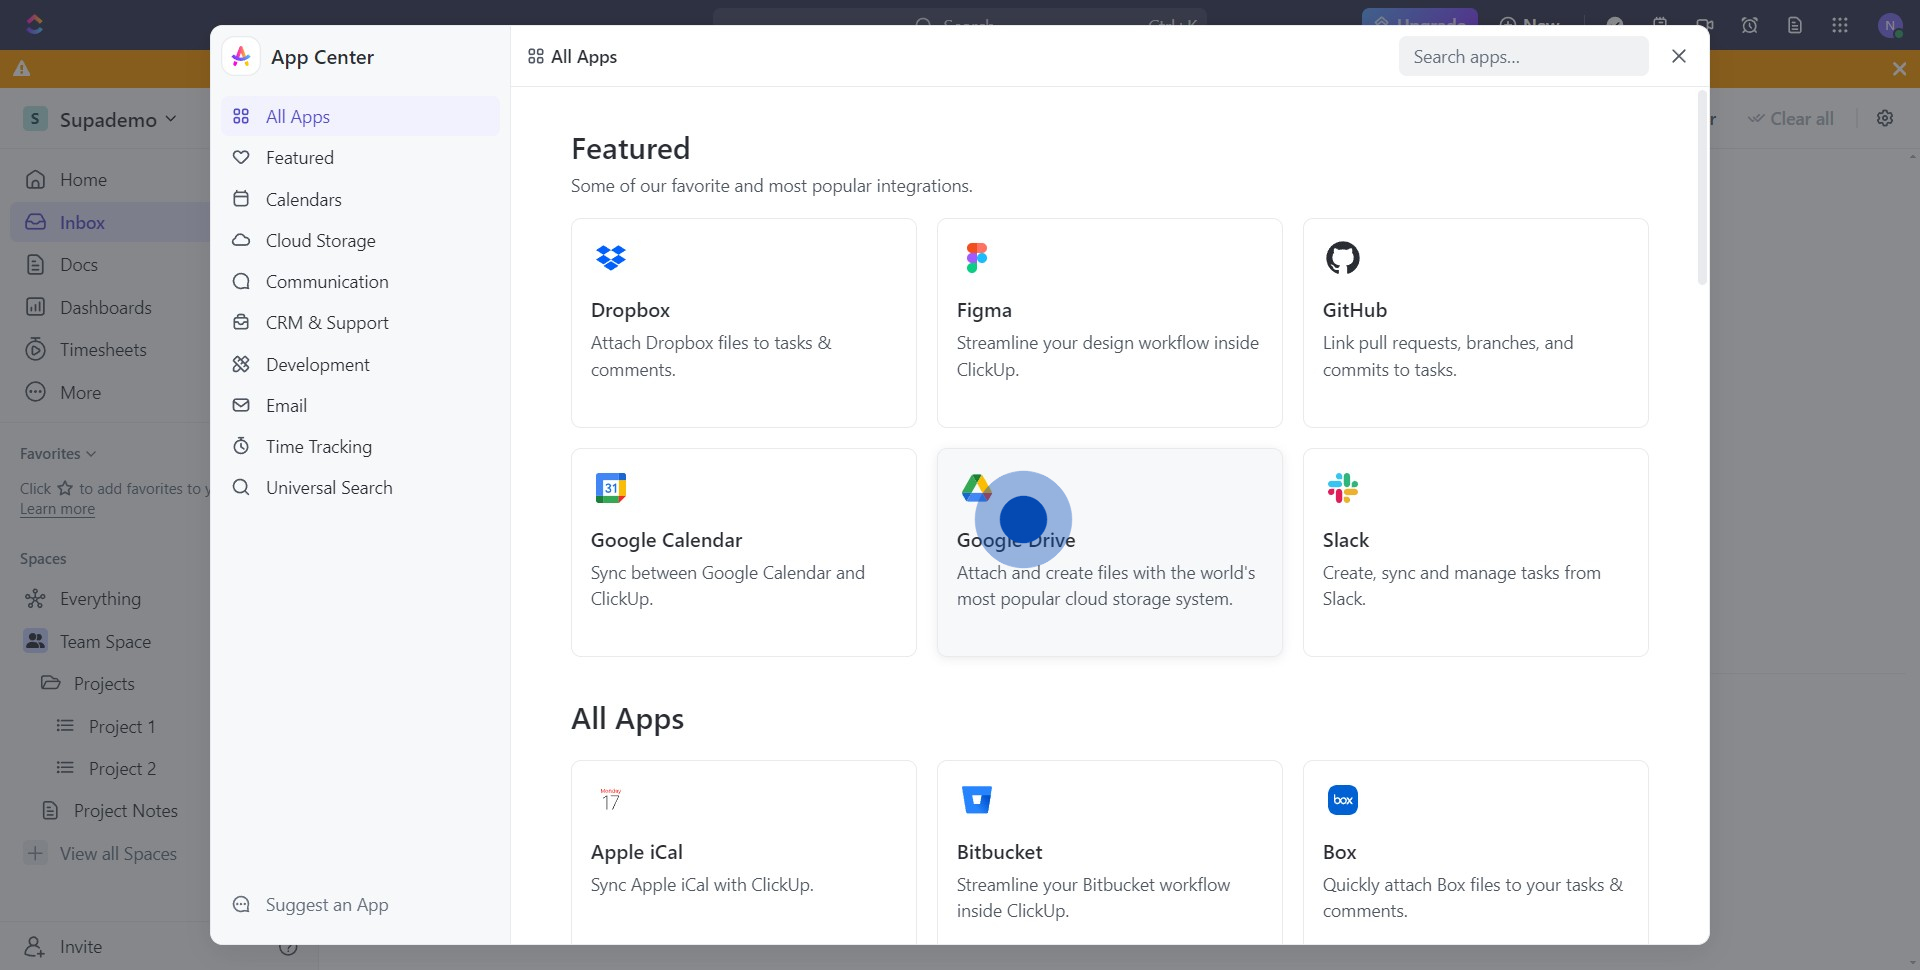Viewport: 1920px width, 970px height.
Task: Select Email category
Action: coord(360,405)
